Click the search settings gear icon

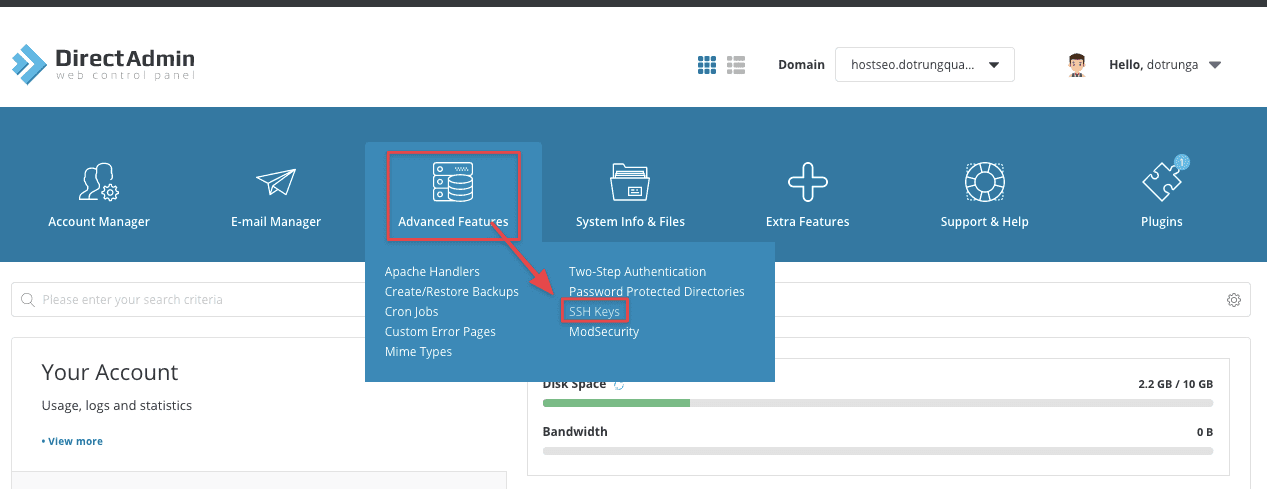1234,300
